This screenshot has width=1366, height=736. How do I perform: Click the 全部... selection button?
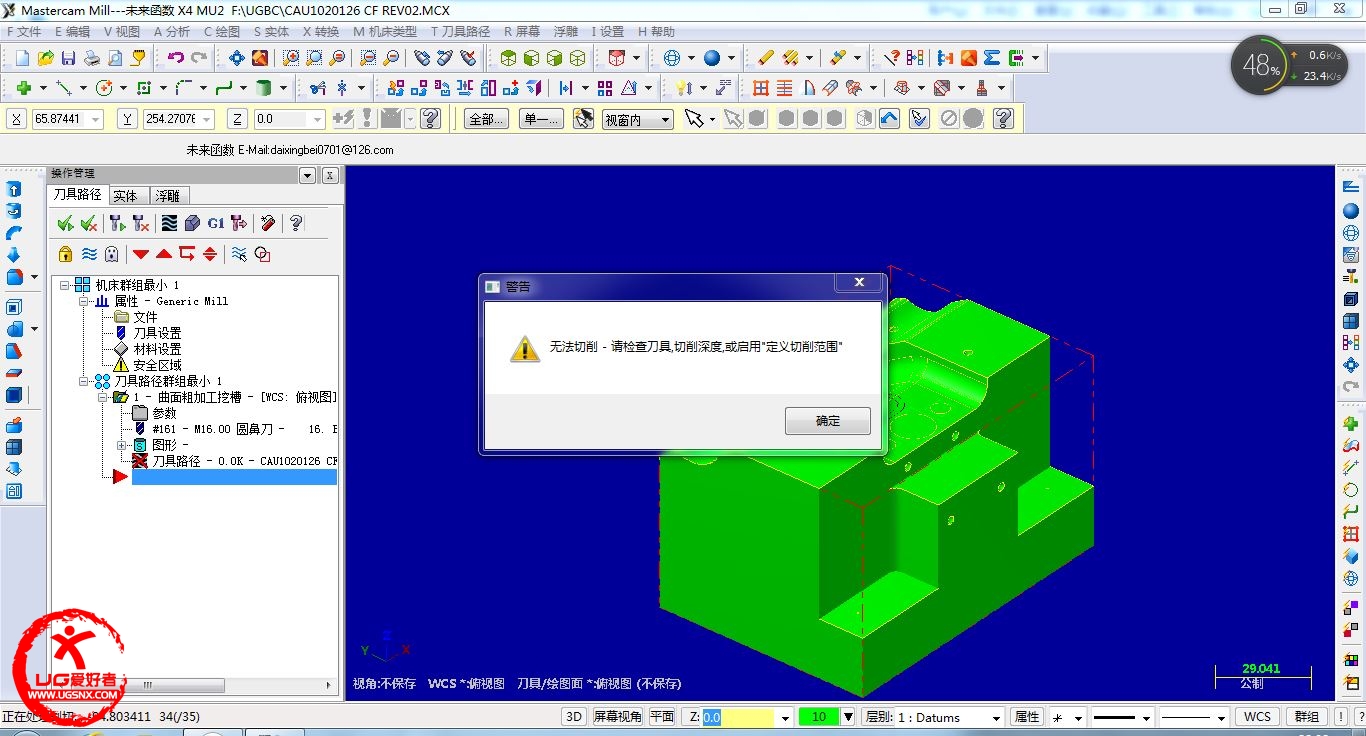pyautogui.click(x=486, y=120)
